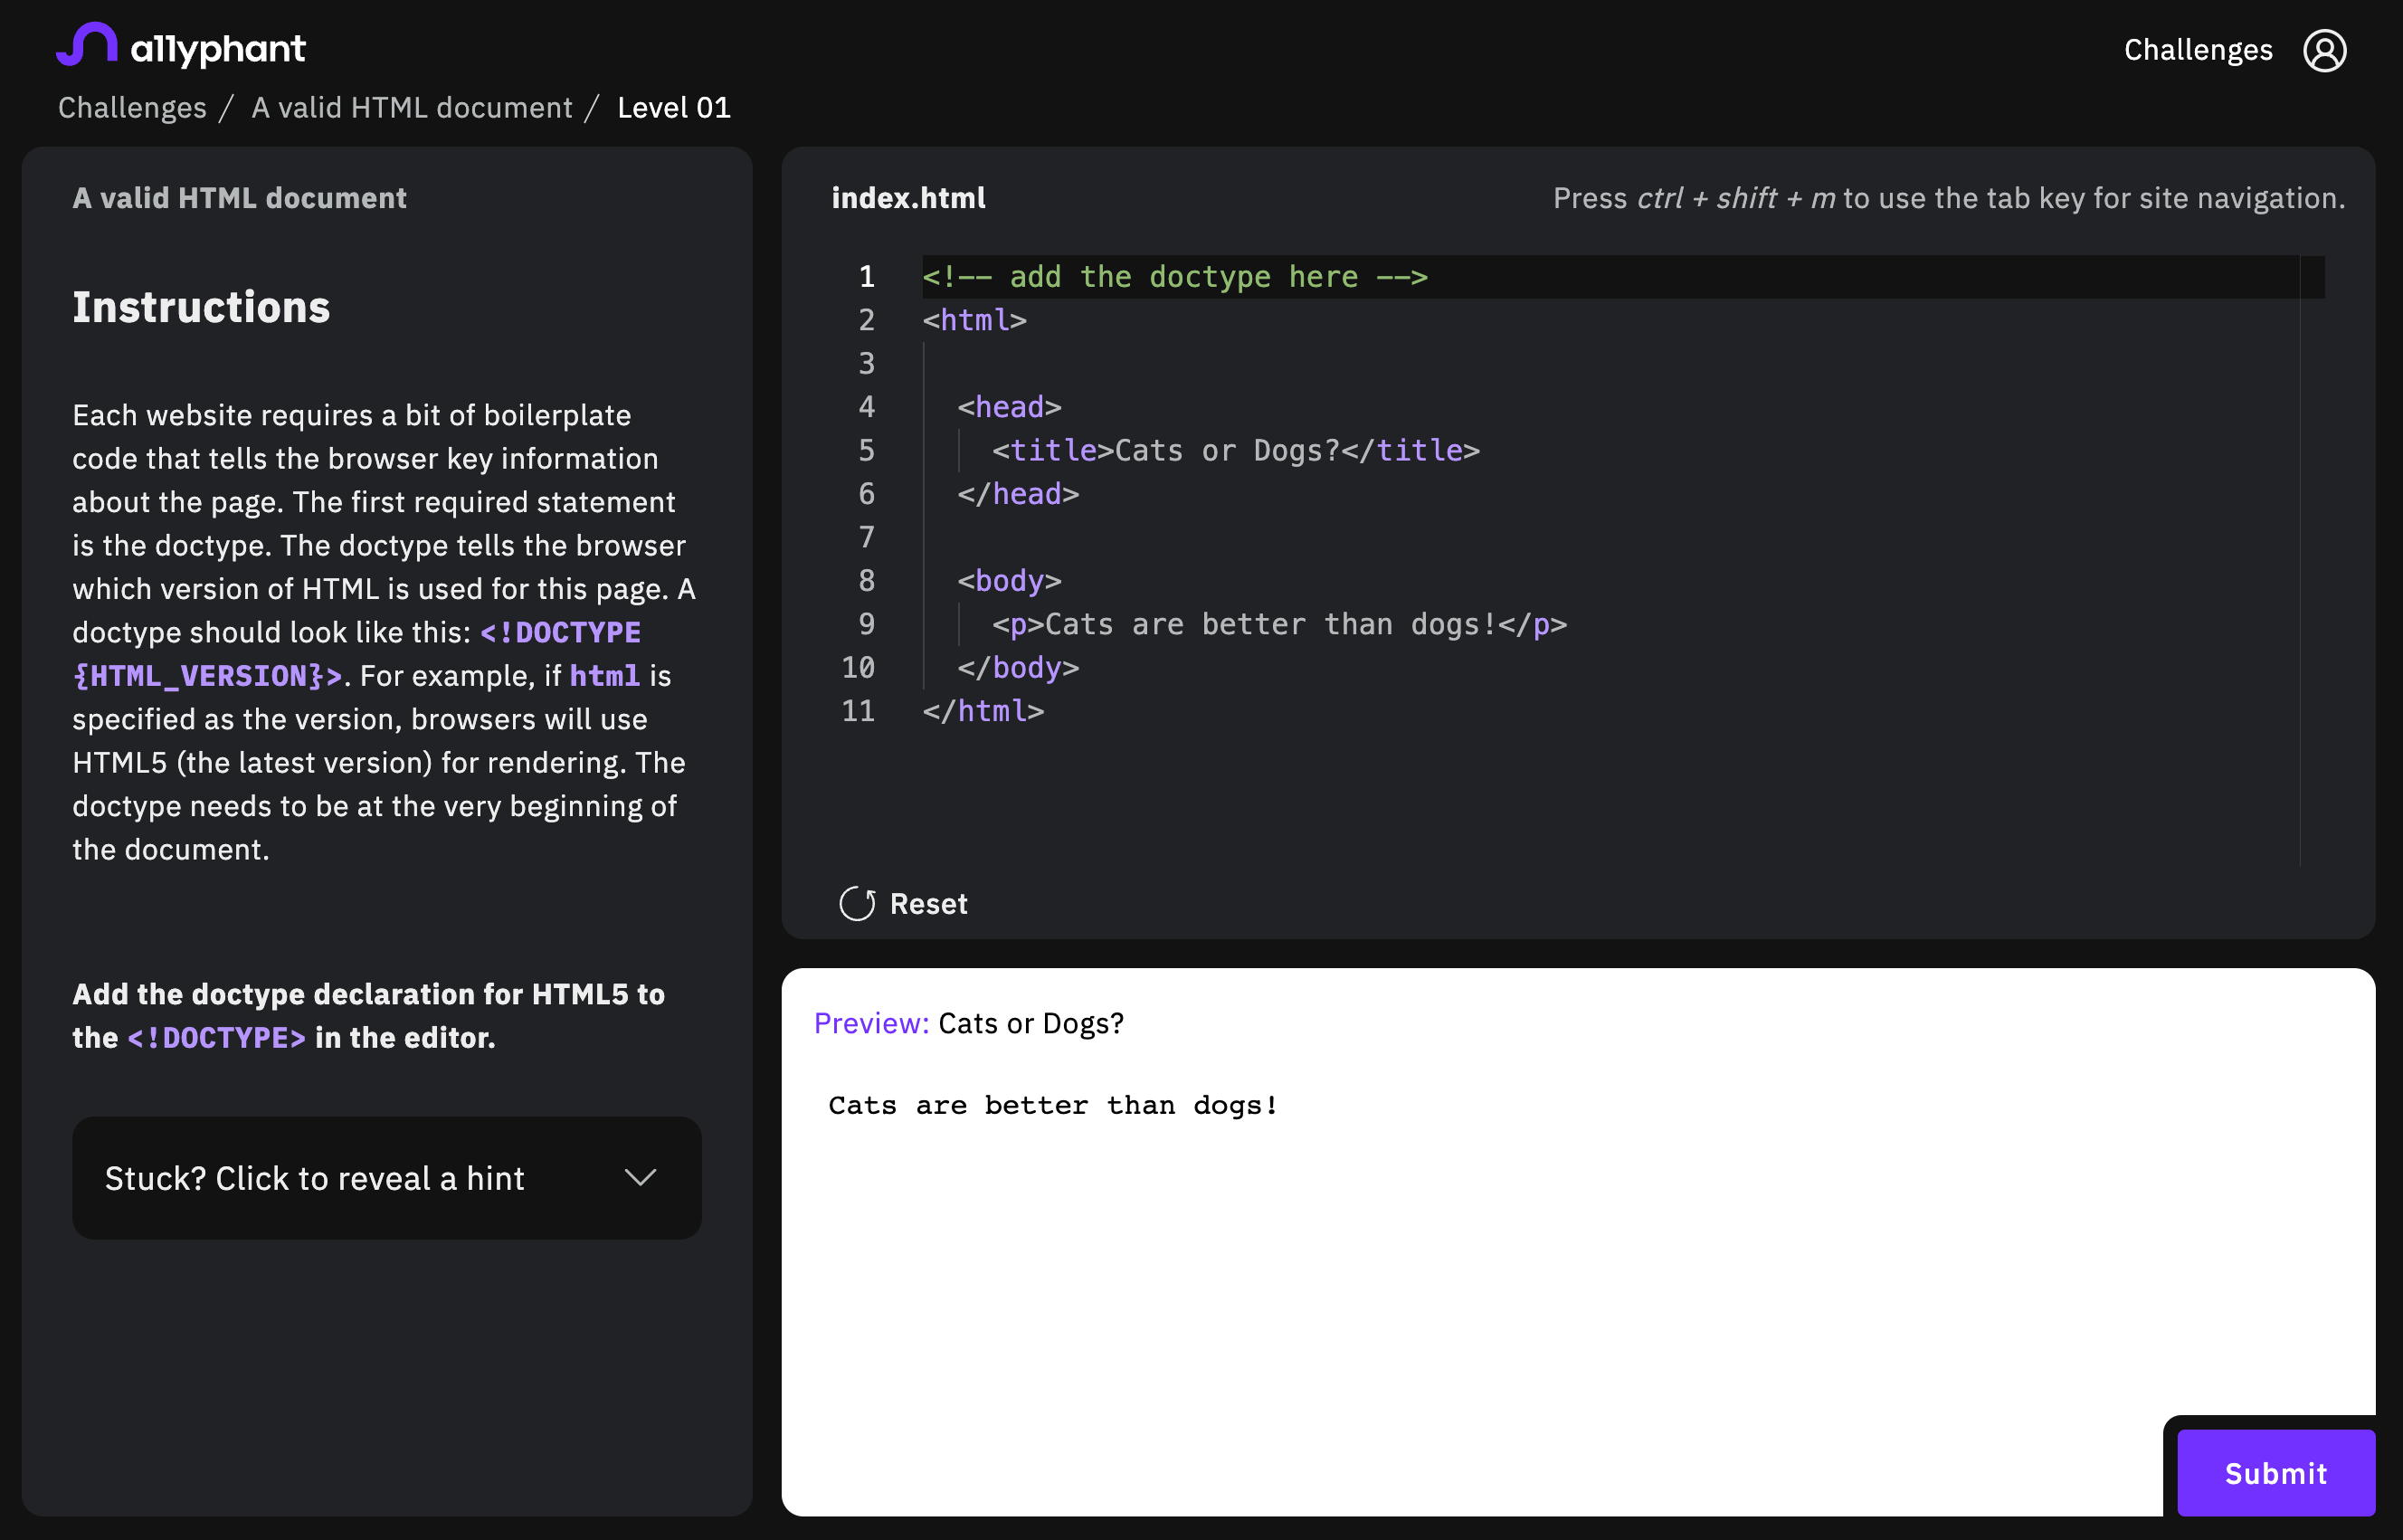This screenshot has width=2403, height=1540.
Task: Click the a11yphant logo
Action: (180, 47)
